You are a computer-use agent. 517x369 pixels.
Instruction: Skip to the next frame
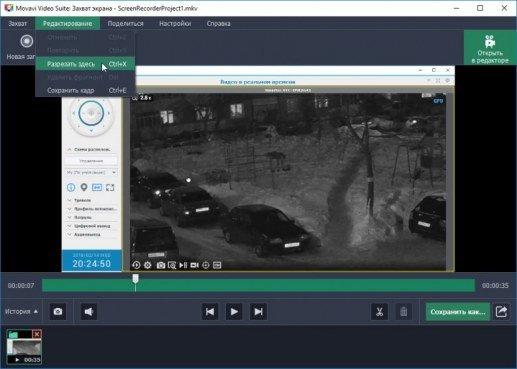point(258,312)
